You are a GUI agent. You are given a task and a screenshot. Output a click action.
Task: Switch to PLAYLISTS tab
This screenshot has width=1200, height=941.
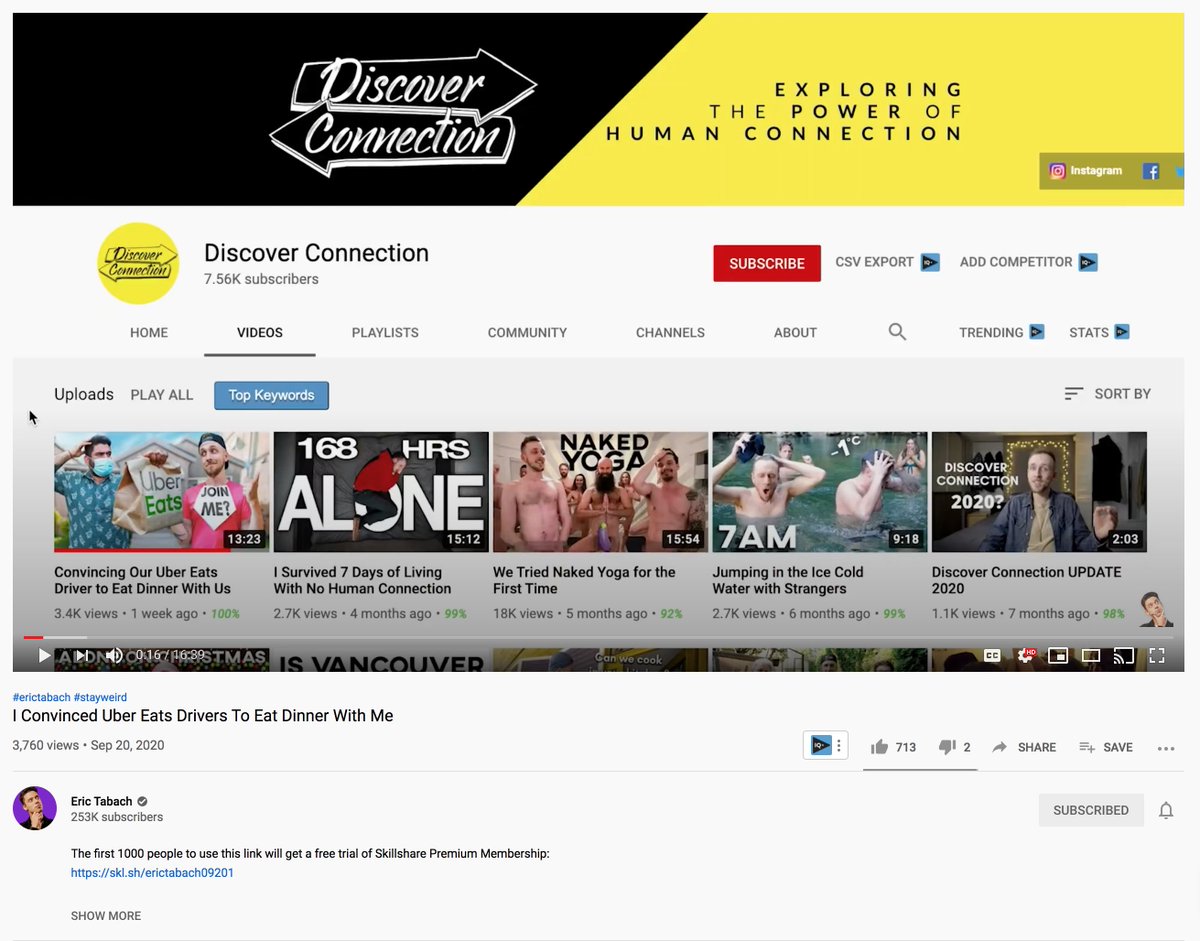pyautogui.click(x=385, y=332)
